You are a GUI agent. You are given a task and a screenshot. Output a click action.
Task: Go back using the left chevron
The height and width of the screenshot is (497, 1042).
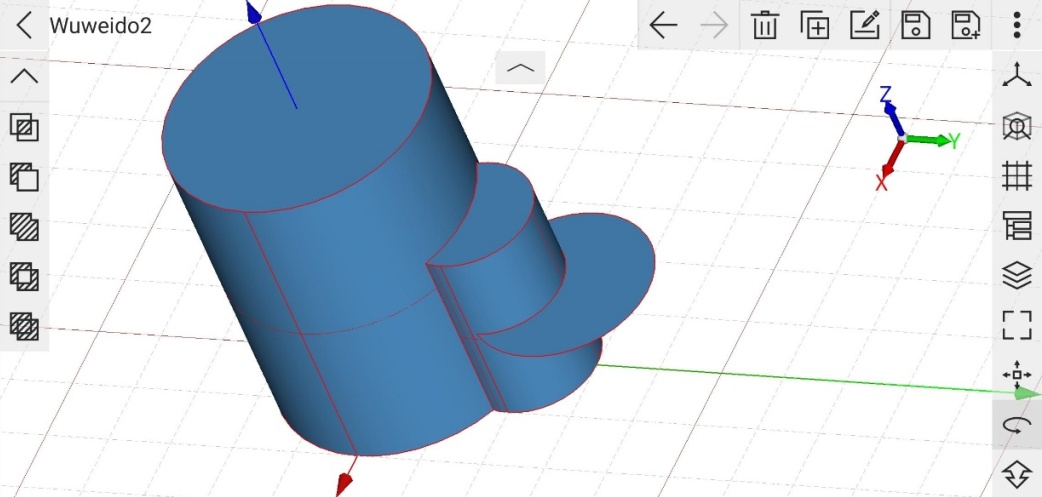pos(24,25)
